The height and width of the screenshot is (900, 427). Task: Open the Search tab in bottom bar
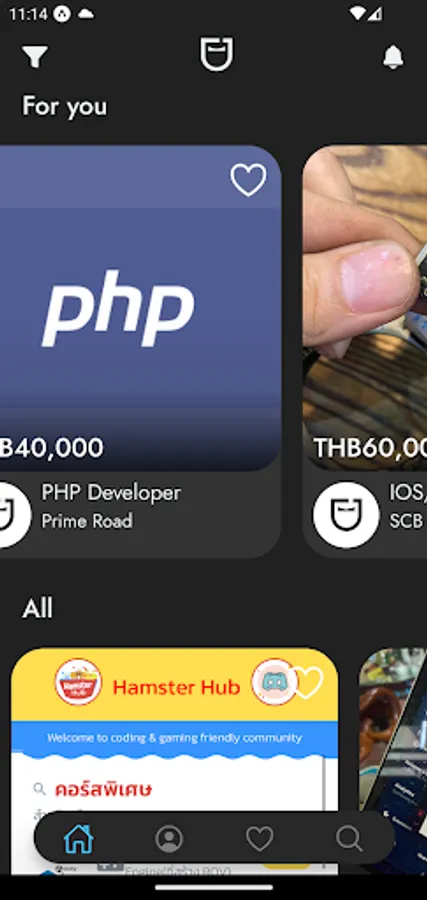349,839
